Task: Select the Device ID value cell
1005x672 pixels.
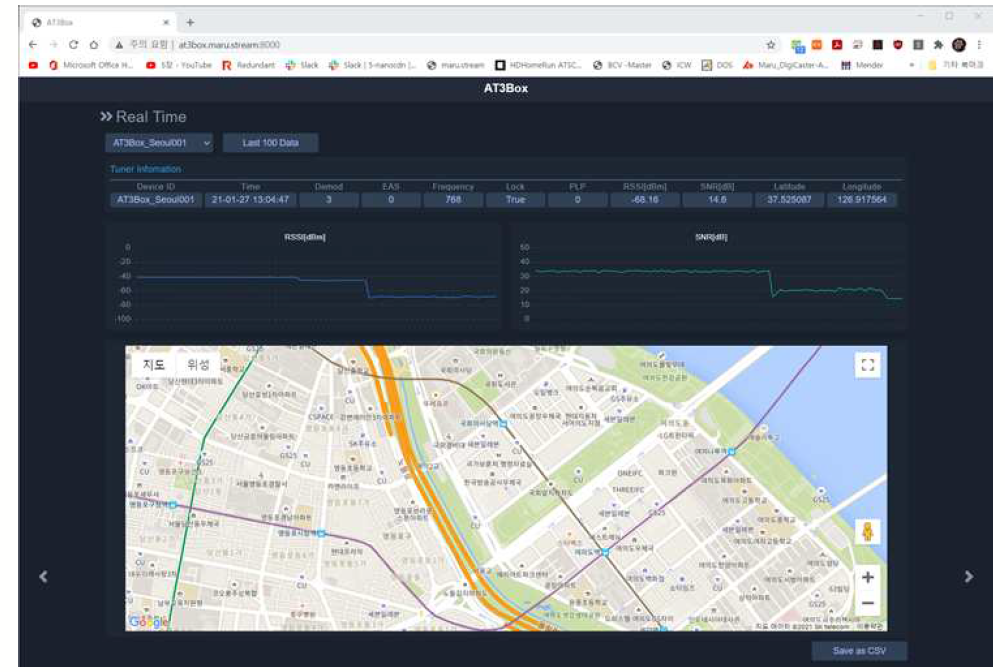Action: click(x=156, y=200)
